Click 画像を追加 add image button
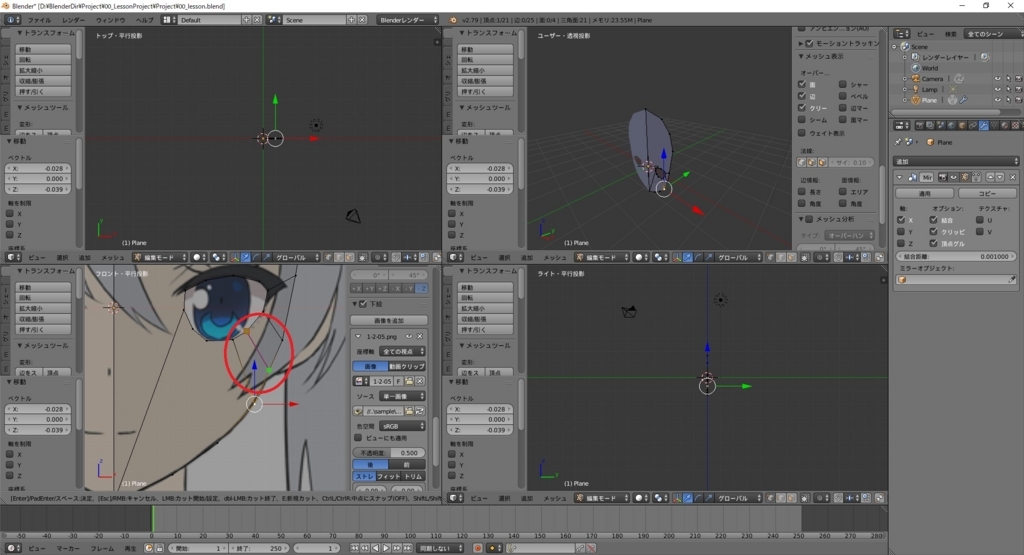Screen dimensions: 1024x555 coord(389,321)
